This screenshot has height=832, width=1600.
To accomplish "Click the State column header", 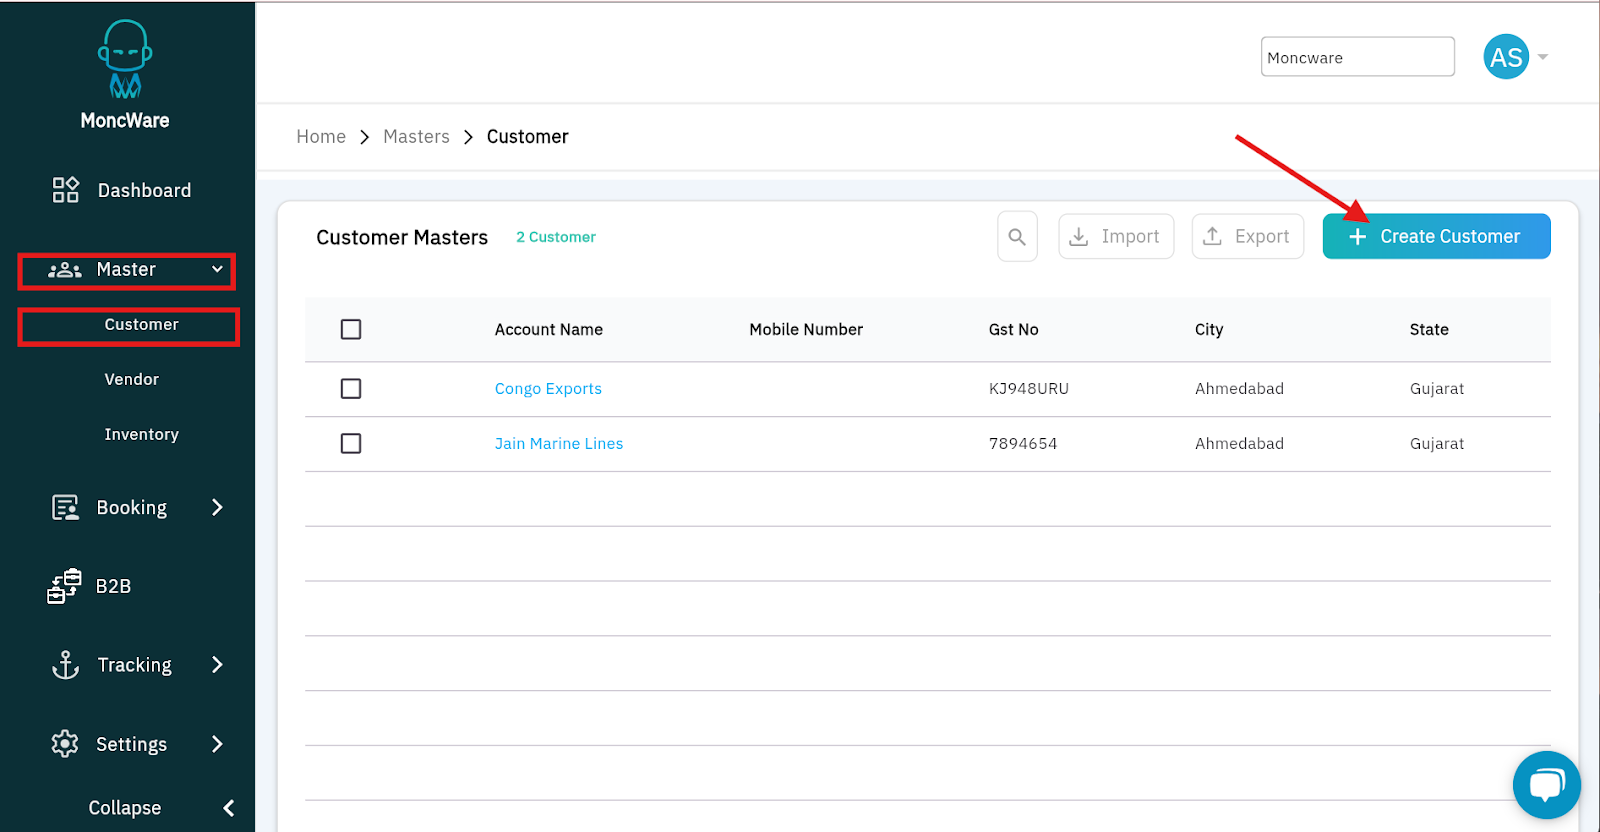I will 1429,329.
